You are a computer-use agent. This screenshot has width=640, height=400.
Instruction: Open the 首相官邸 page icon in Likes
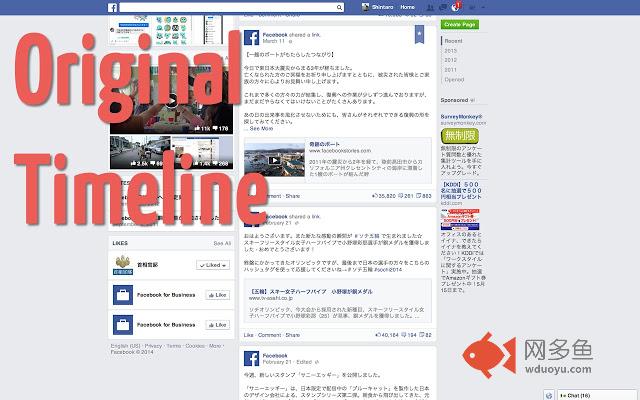click(x=123, y=265)
